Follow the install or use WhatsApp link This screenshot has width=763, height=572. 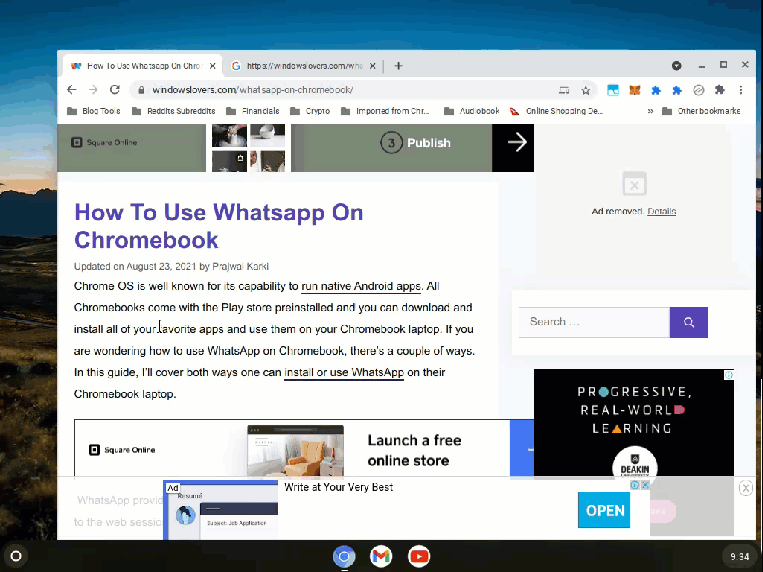pyautogui.click(x=344, y=372)
